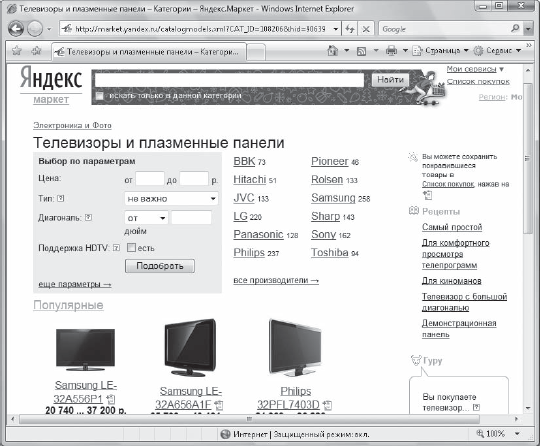540x446 pixels.
Task: Click the Google search box in toolbar
Action: coord(445,29)
